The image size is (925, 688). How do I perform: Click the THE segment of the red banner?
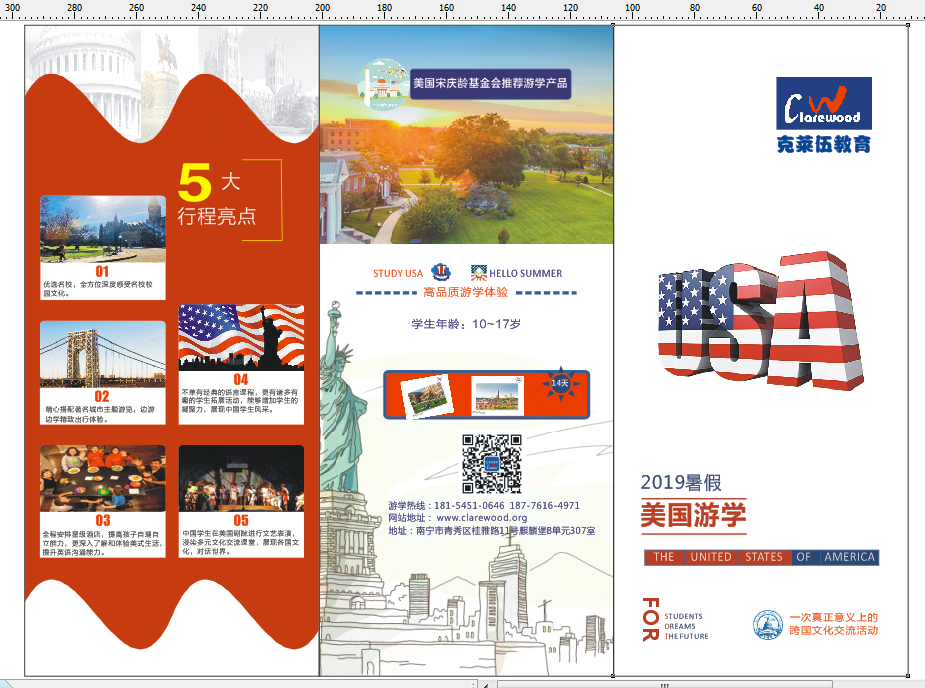point(664,557)
